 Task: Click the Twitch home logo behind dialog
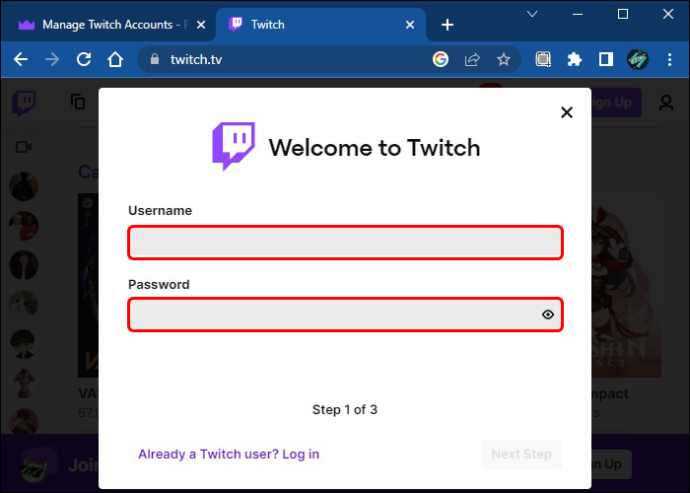24,103
